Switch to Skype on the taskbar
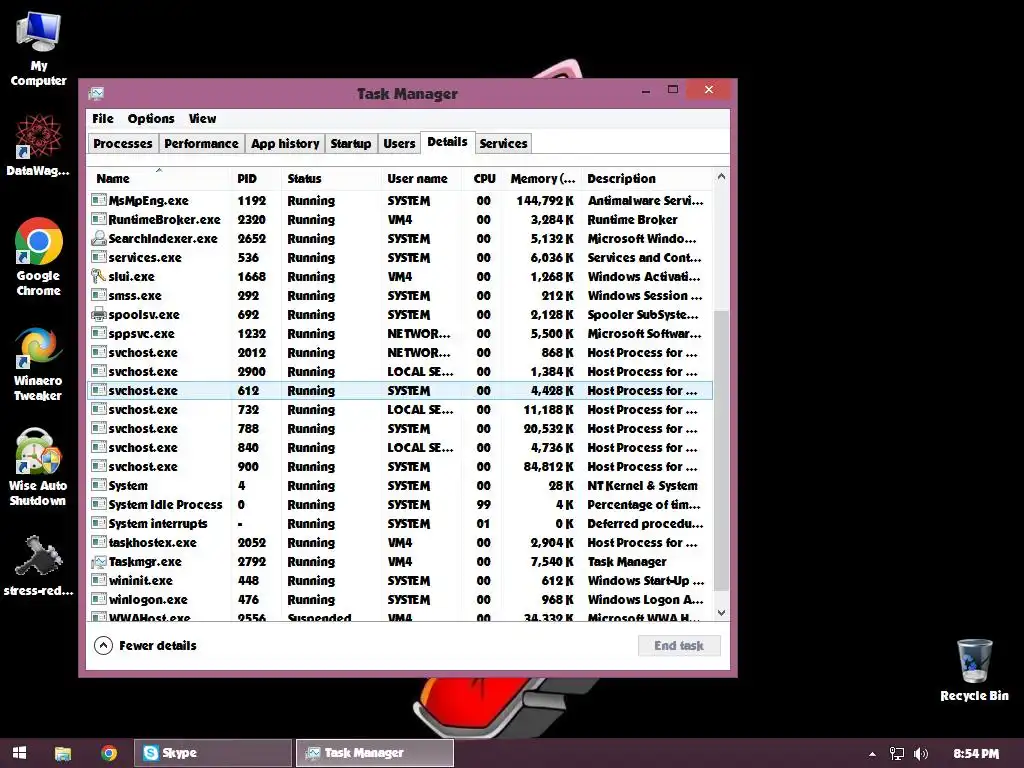1024x768 pixels. pyautogui.click(x=213, y=753)
